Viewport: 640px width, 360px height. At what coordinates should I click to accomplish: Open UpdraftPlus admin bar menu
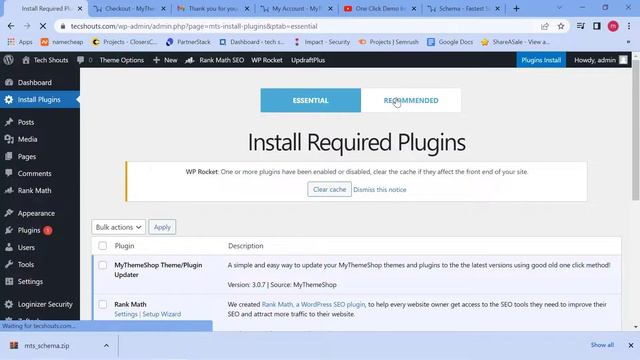tap(308, 60)
